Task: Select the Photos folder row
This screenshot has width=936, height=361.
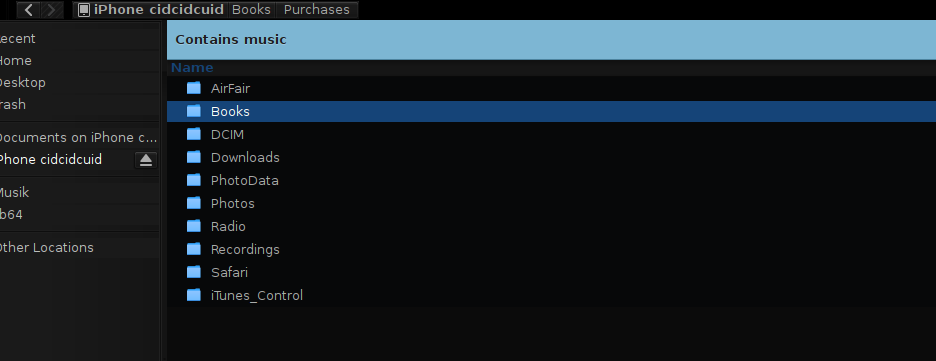Action: click(552, 203)
